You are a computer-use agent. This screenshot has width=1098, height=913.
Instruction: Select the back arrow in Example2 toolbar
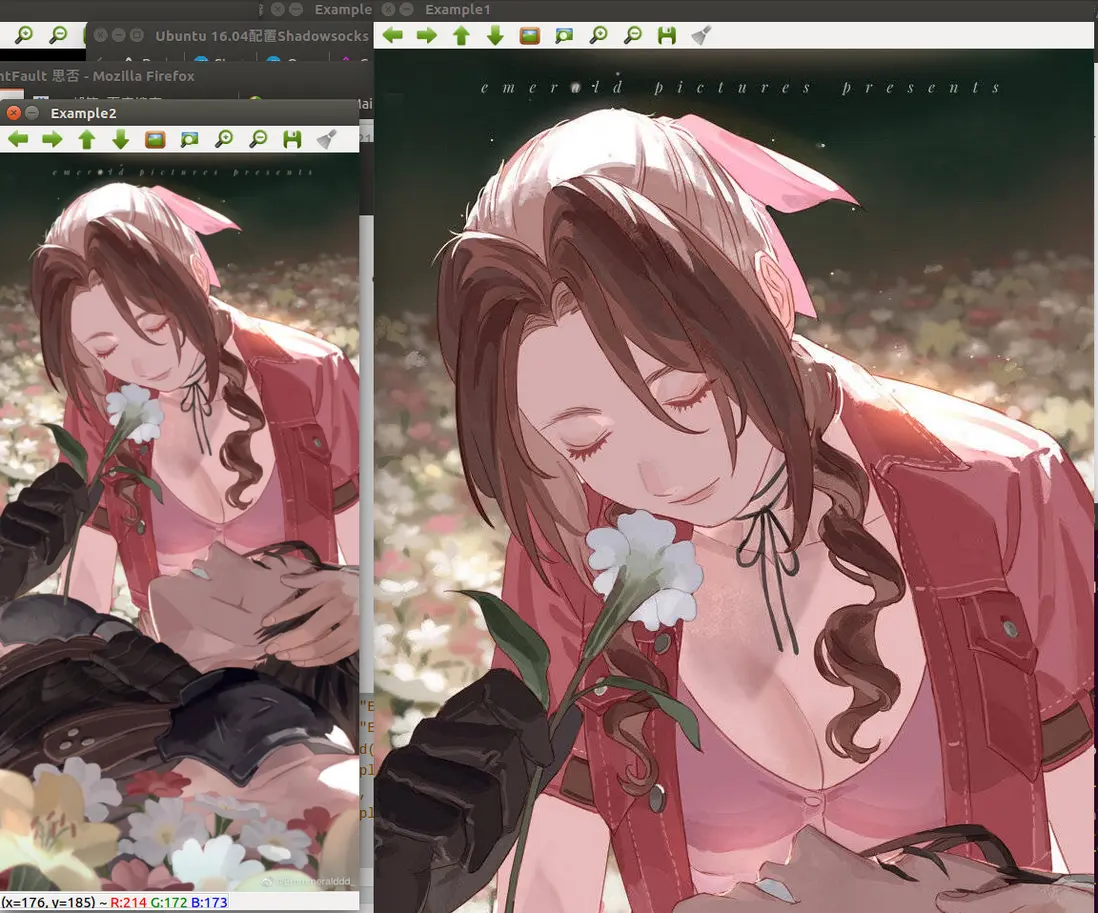(x=17, y=139)
